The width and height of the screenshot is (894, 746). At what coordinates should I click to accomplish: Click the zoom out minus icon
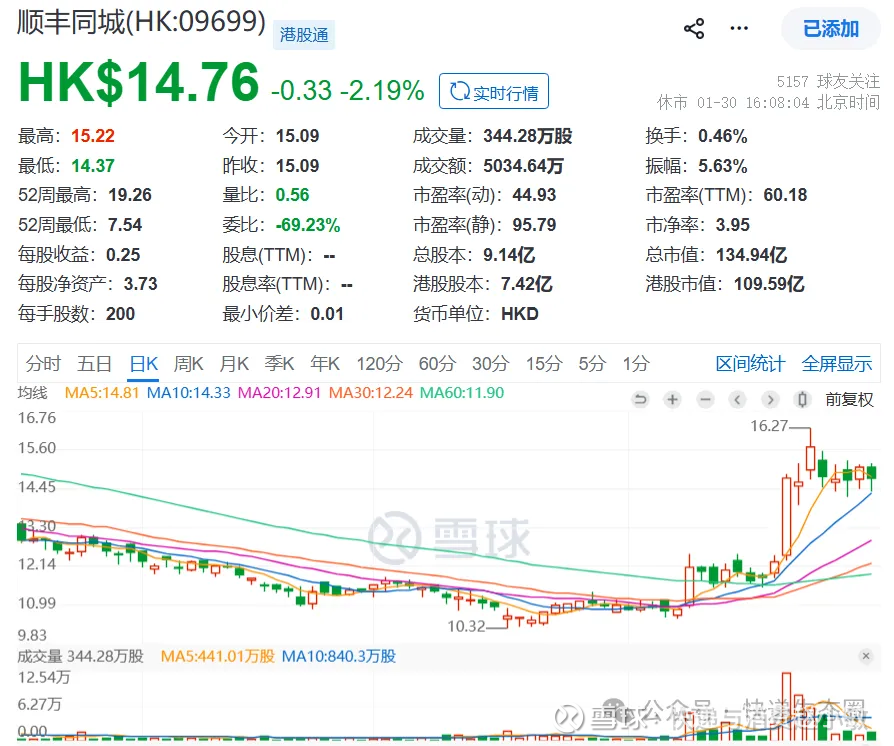705,399
